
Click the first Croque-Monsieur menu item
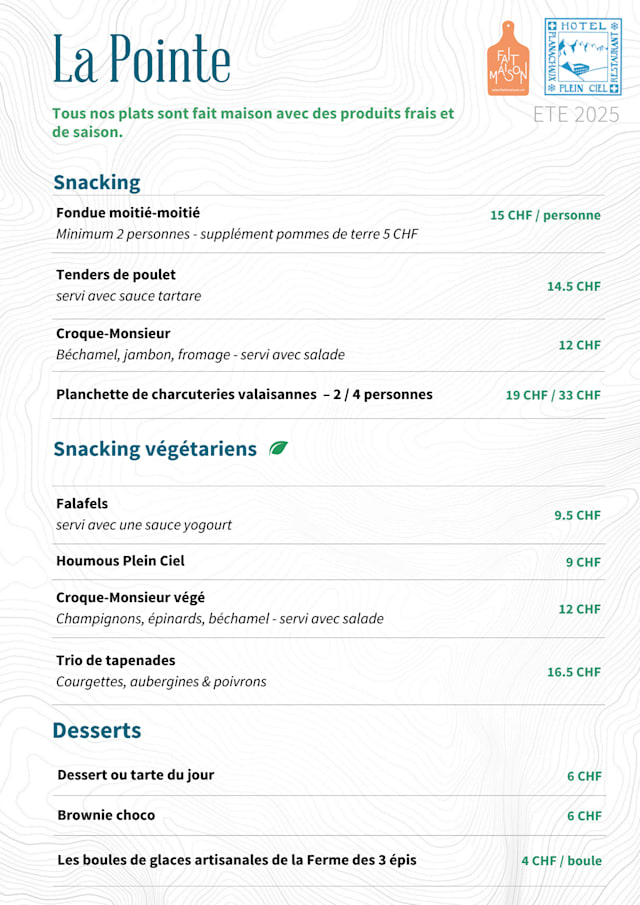113,333
